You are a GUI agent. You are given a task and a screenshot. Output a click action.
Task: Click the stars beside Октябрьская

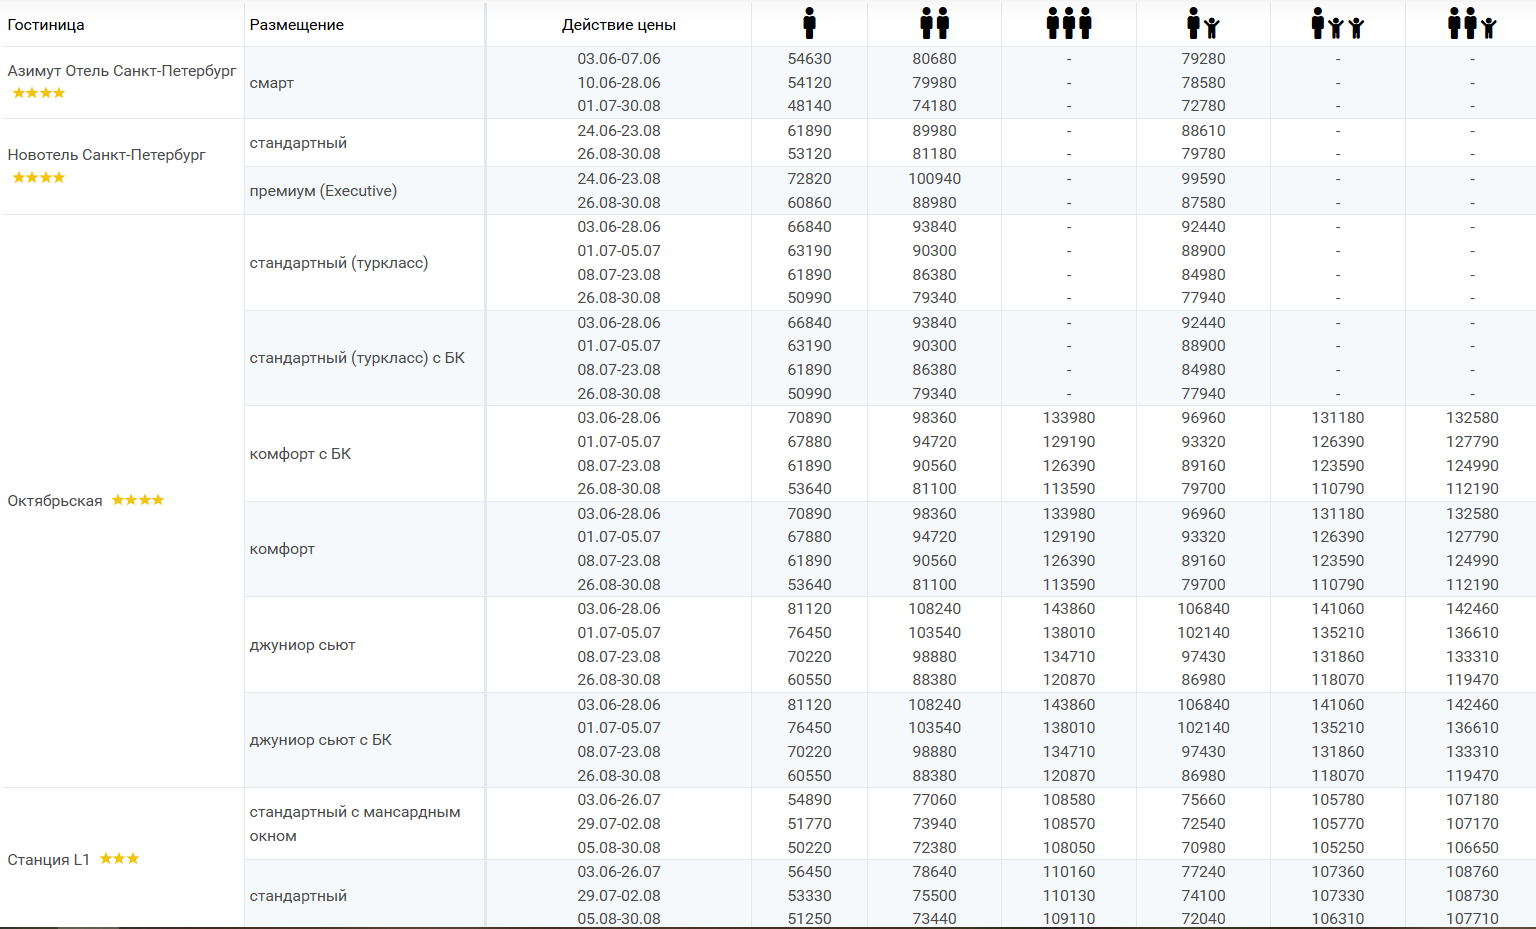[138, 500]
